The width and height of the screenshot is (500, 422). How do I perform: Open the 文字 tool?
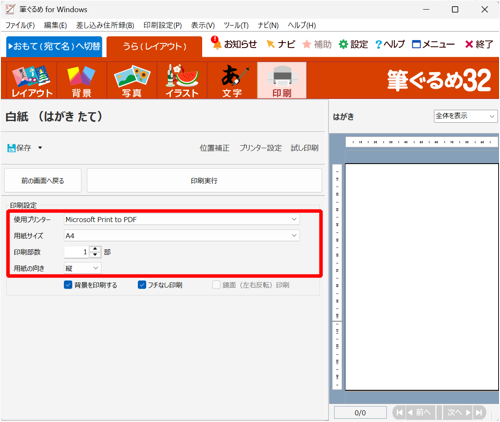pyautogui.click(x=232, y=80)
